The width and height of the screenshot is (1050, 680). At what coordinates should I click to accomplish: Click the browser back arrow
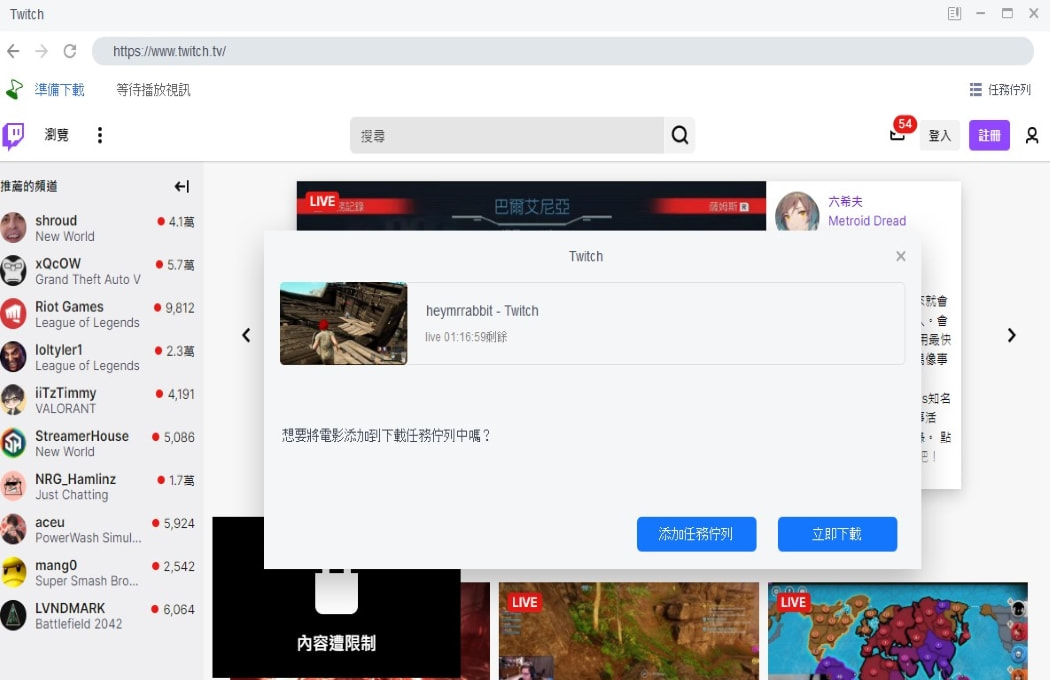tap(13, 51)
